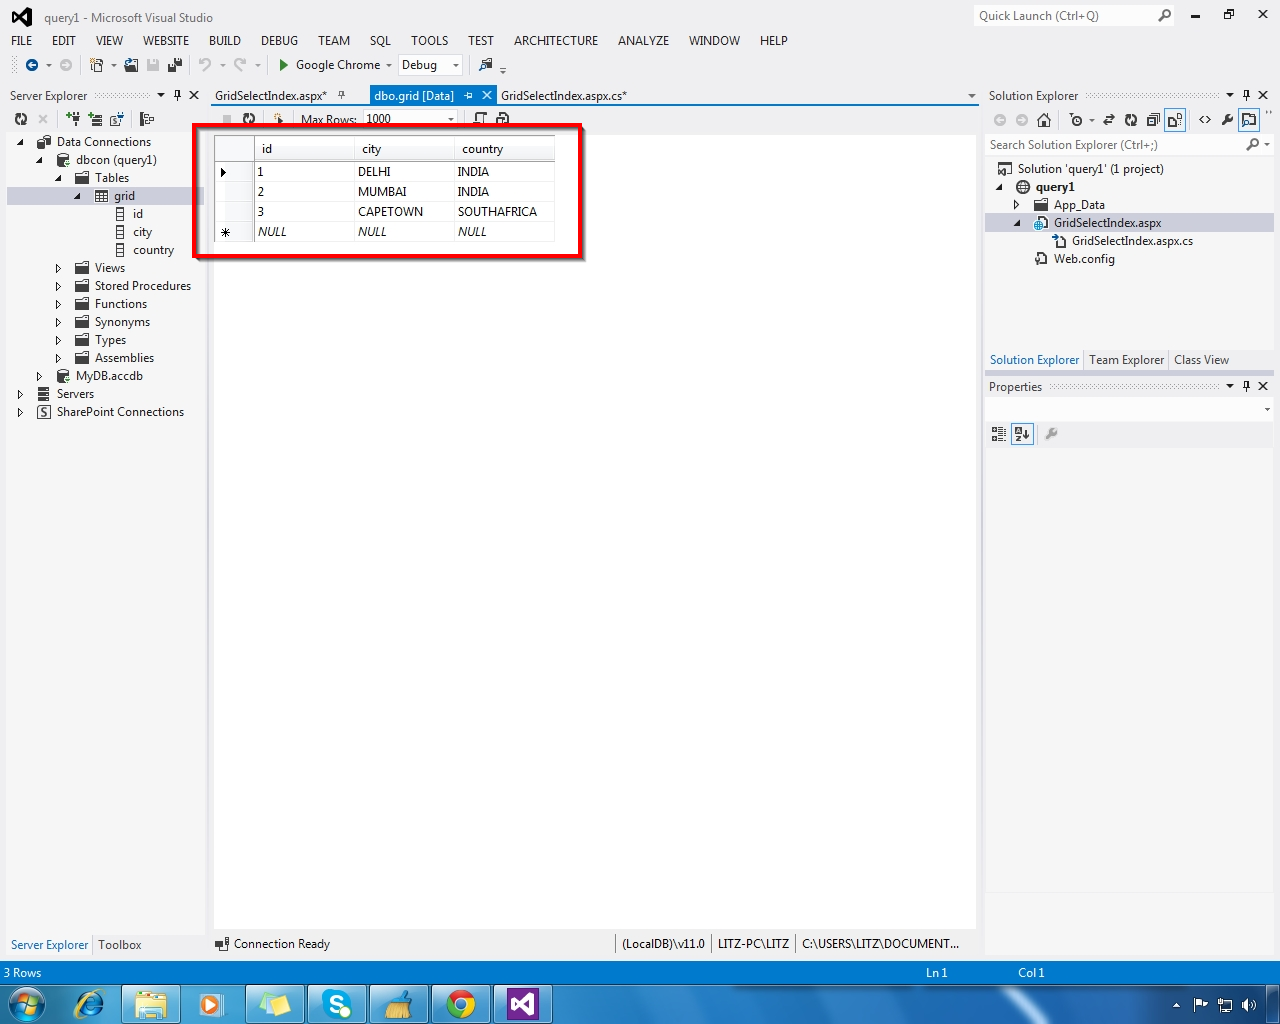Image resolution: width=1280 pixels, height=1024 pixels.
Task: Open the Max Rows dropdown
Action: (451, 118)
